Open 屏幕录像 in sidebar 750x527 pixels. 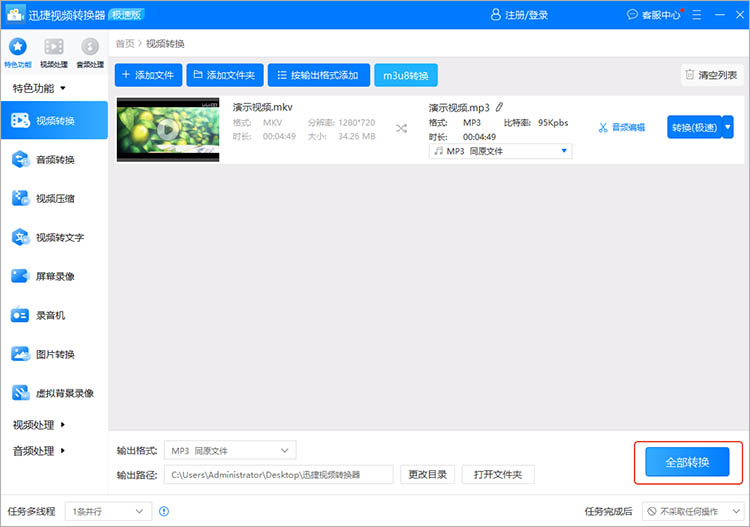click(x=54, y=276)
